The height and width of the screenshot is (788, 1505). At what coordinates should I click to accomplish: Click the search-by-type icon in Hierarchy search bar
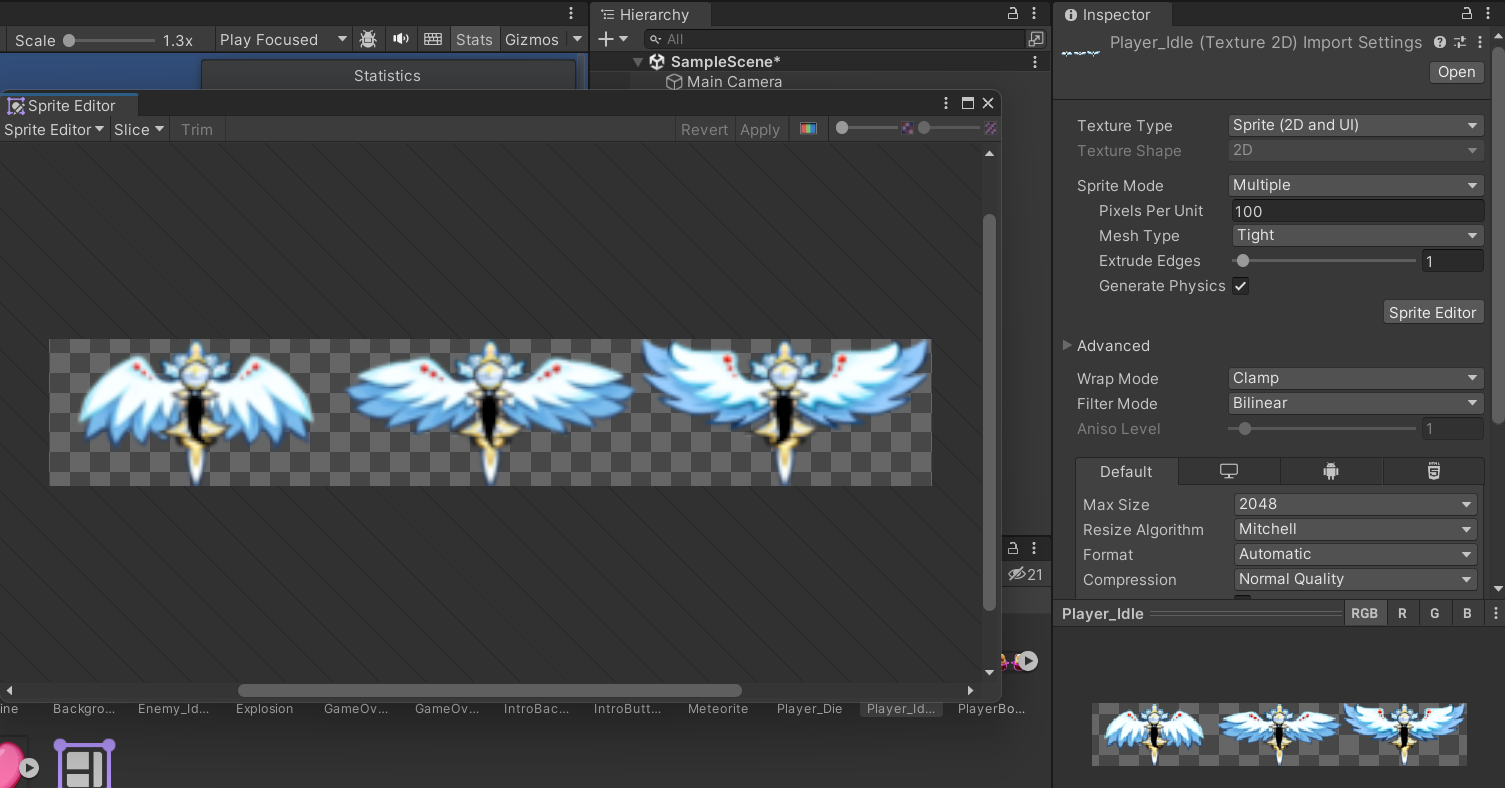(1036, 39)
